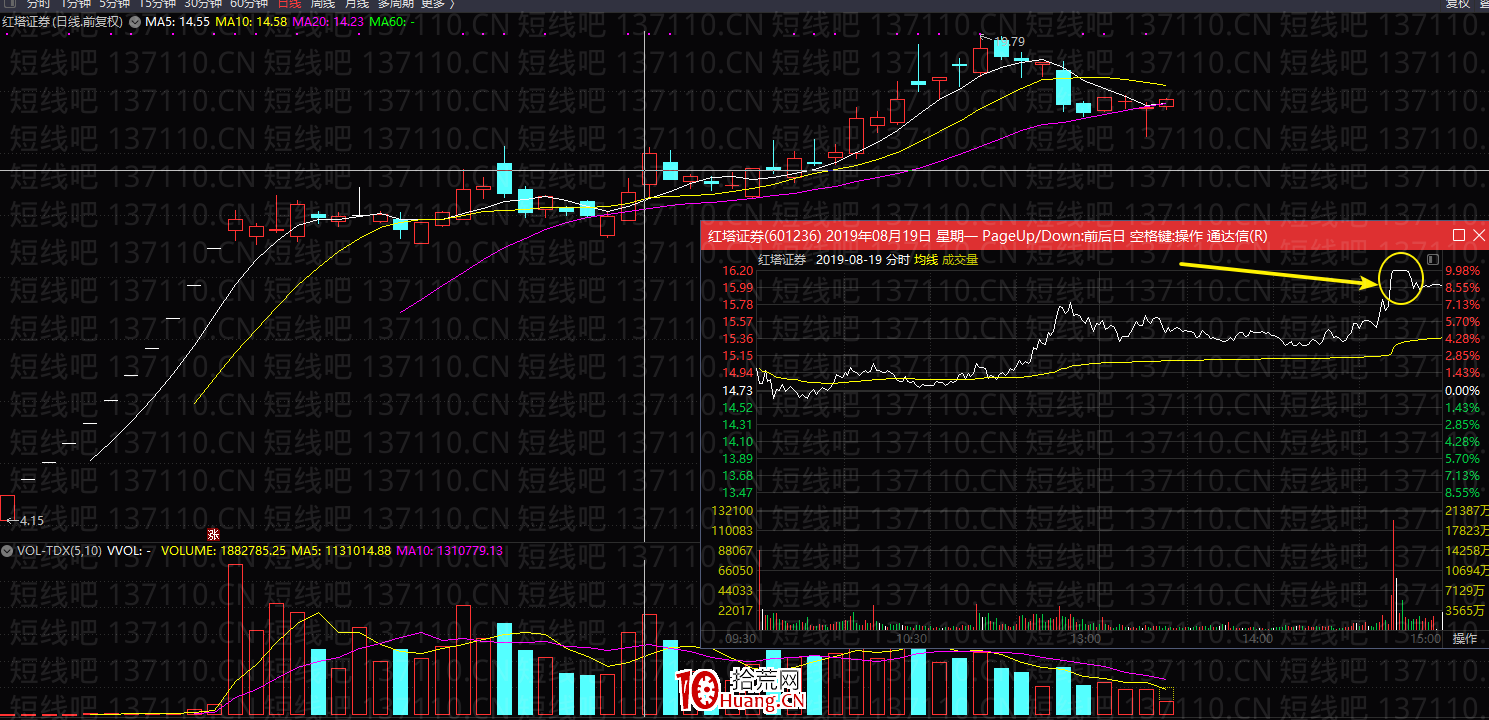The image size is (1489, 720).
Task: Click the volume MA10: 1310779.13 readout
Action: point(450,551)
